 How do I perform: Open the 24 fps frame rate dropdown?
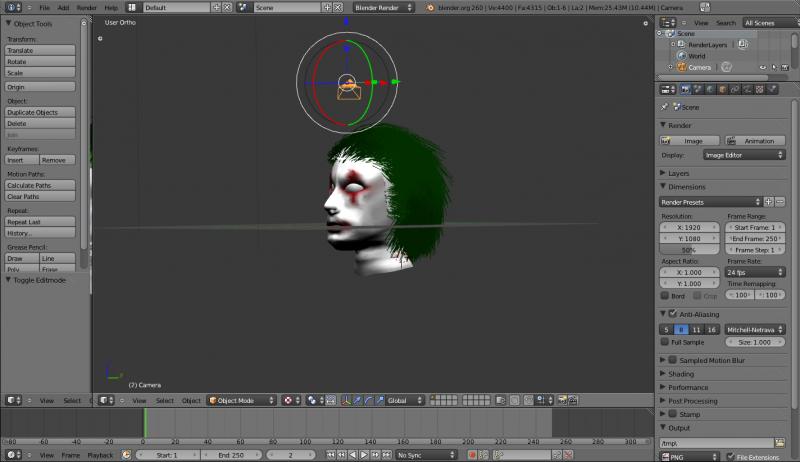[x=755, y=272]
